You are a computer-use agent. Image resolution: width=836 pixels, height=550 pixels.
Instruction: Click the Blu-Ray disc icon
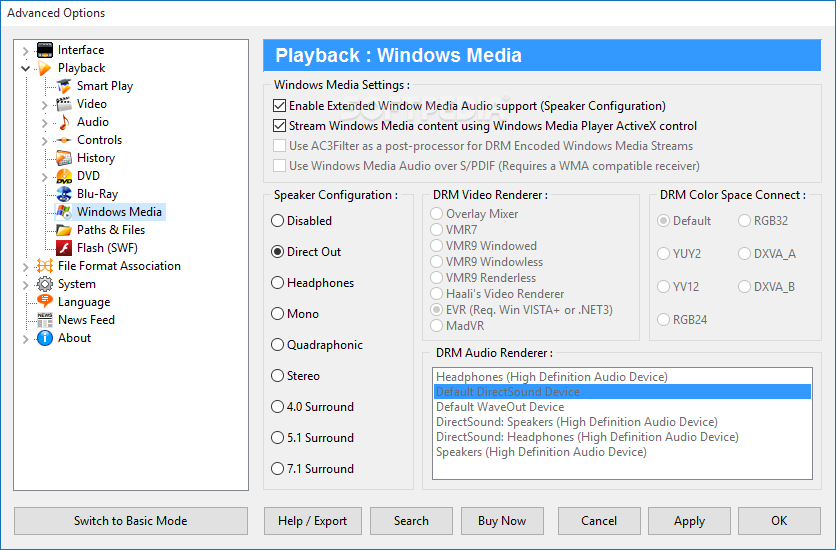[x=64, y=194]
